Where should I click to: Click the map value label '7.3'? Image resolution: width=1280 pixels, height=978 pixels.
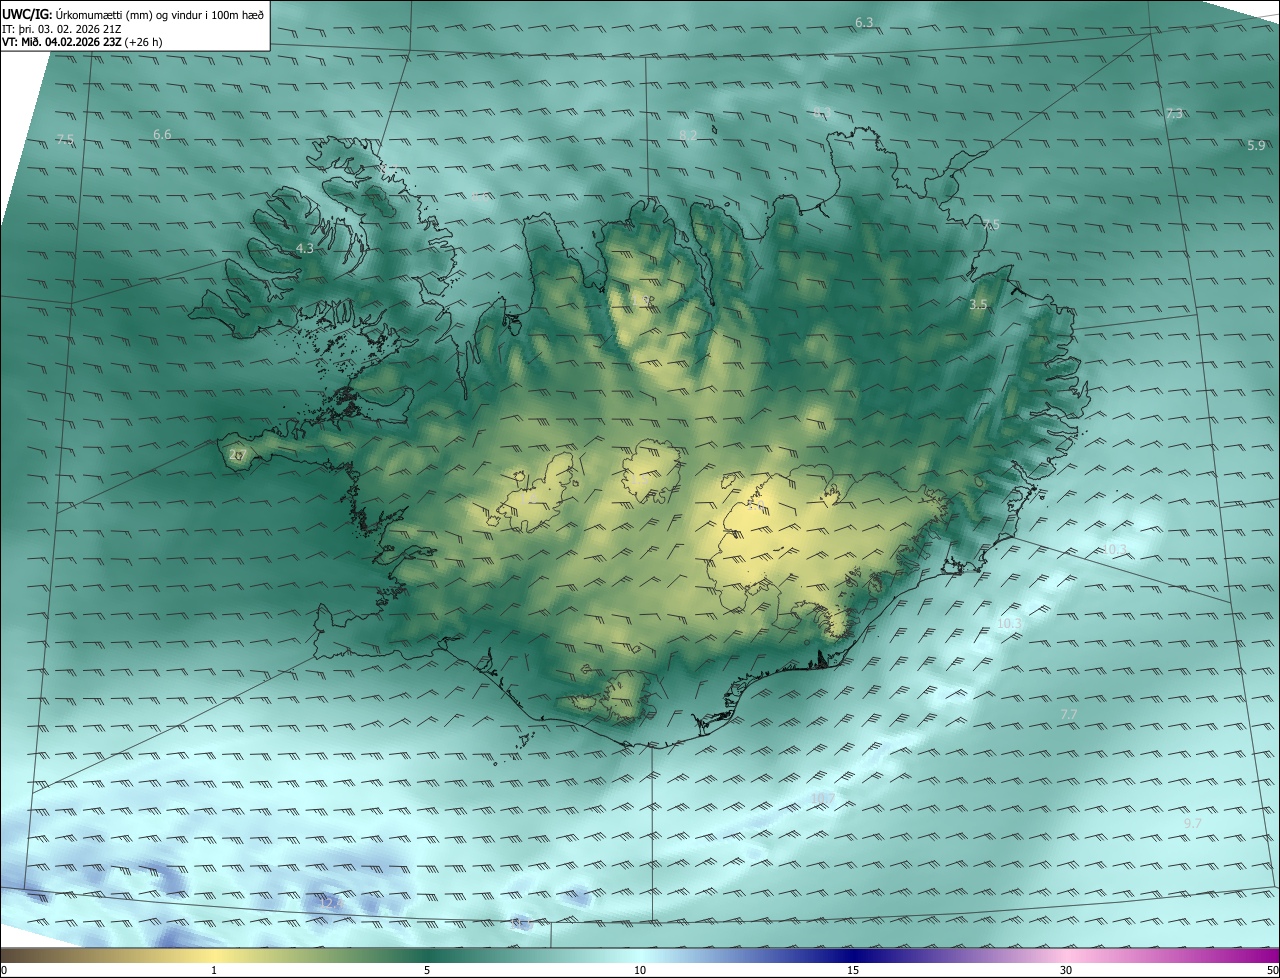pyautogui.click(x=1174, y=114)
